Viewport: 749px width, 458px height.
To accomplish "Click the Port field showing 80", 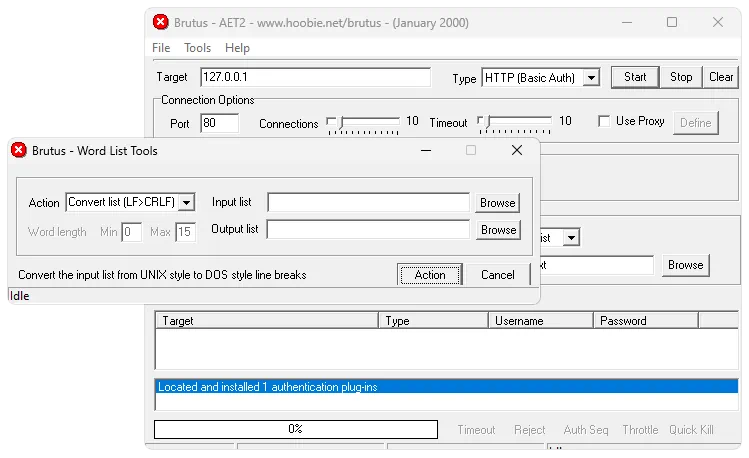I will 219,123.
